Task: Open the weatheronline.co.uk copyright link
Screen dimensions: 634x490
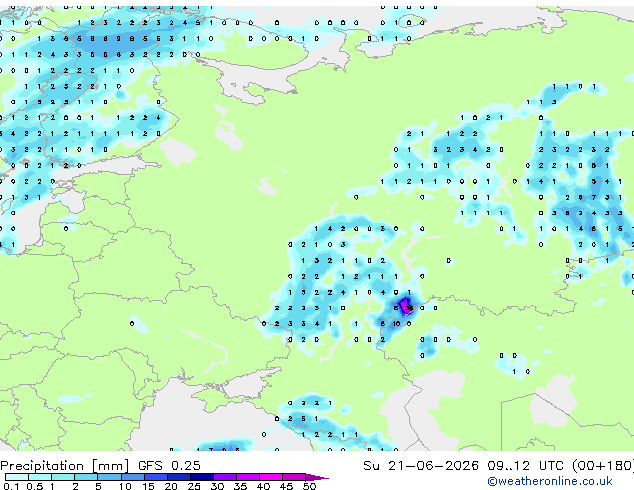Action: (550, 481)
